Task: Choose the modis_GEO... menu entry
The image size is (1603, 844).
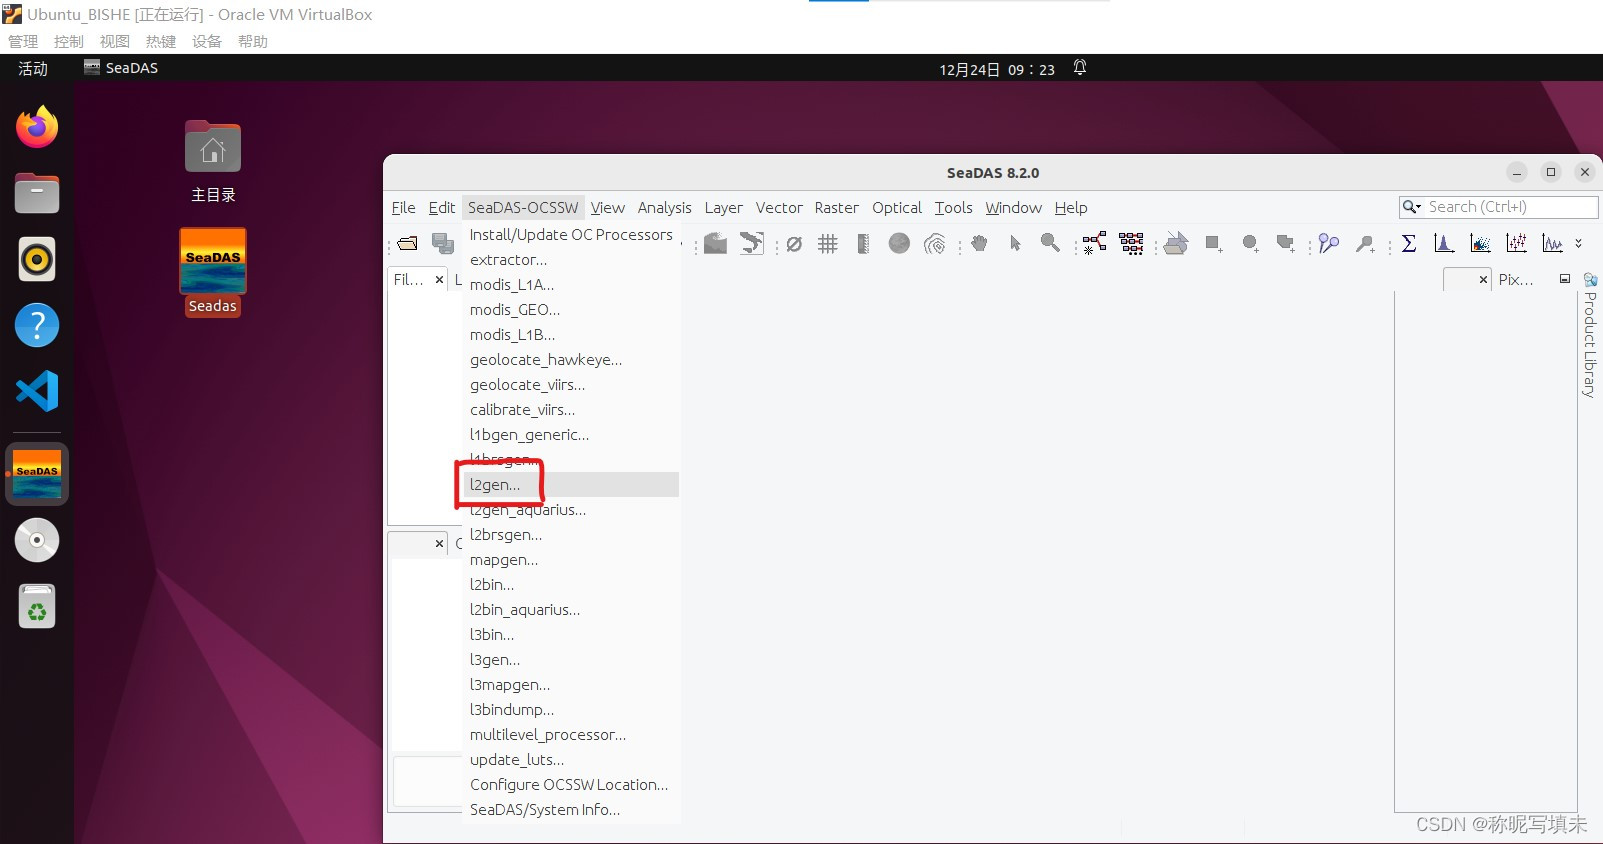Action: click(x=571, y=309)
